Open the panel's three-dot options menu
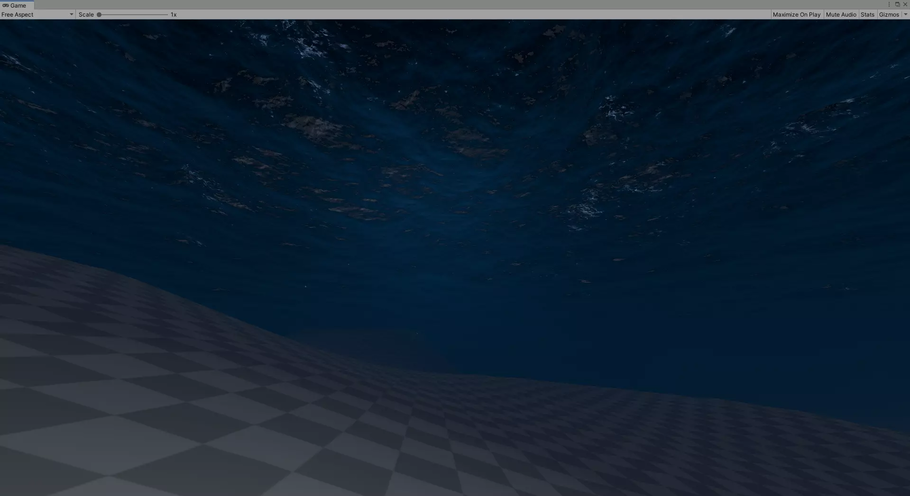The width and height of the screenshot is (910, 496). click(889, 4)
